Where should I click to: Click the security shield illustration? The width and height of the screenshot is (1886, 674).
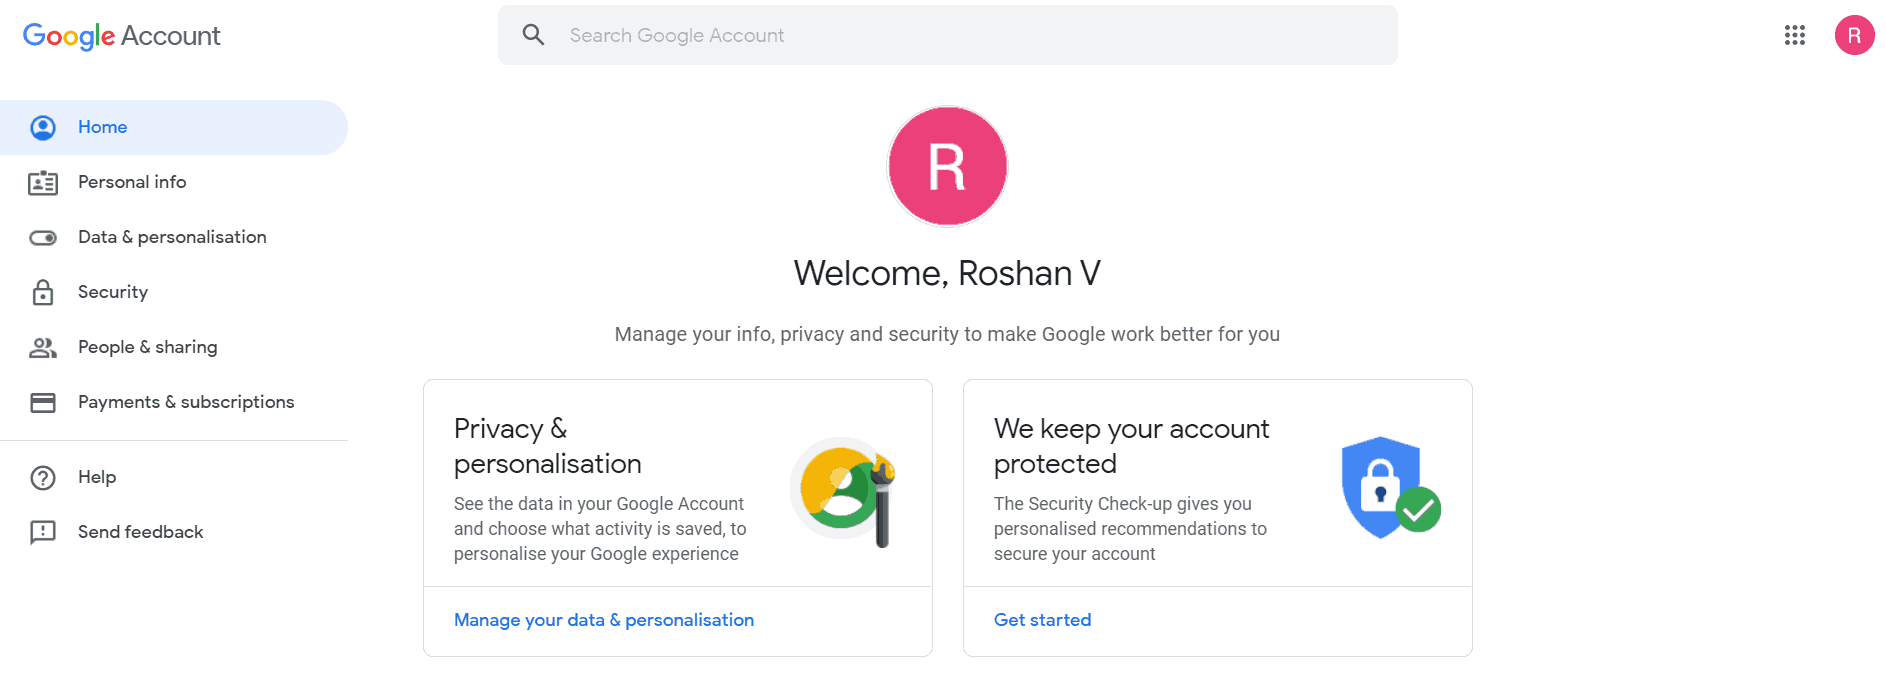tap(1389, 488)
